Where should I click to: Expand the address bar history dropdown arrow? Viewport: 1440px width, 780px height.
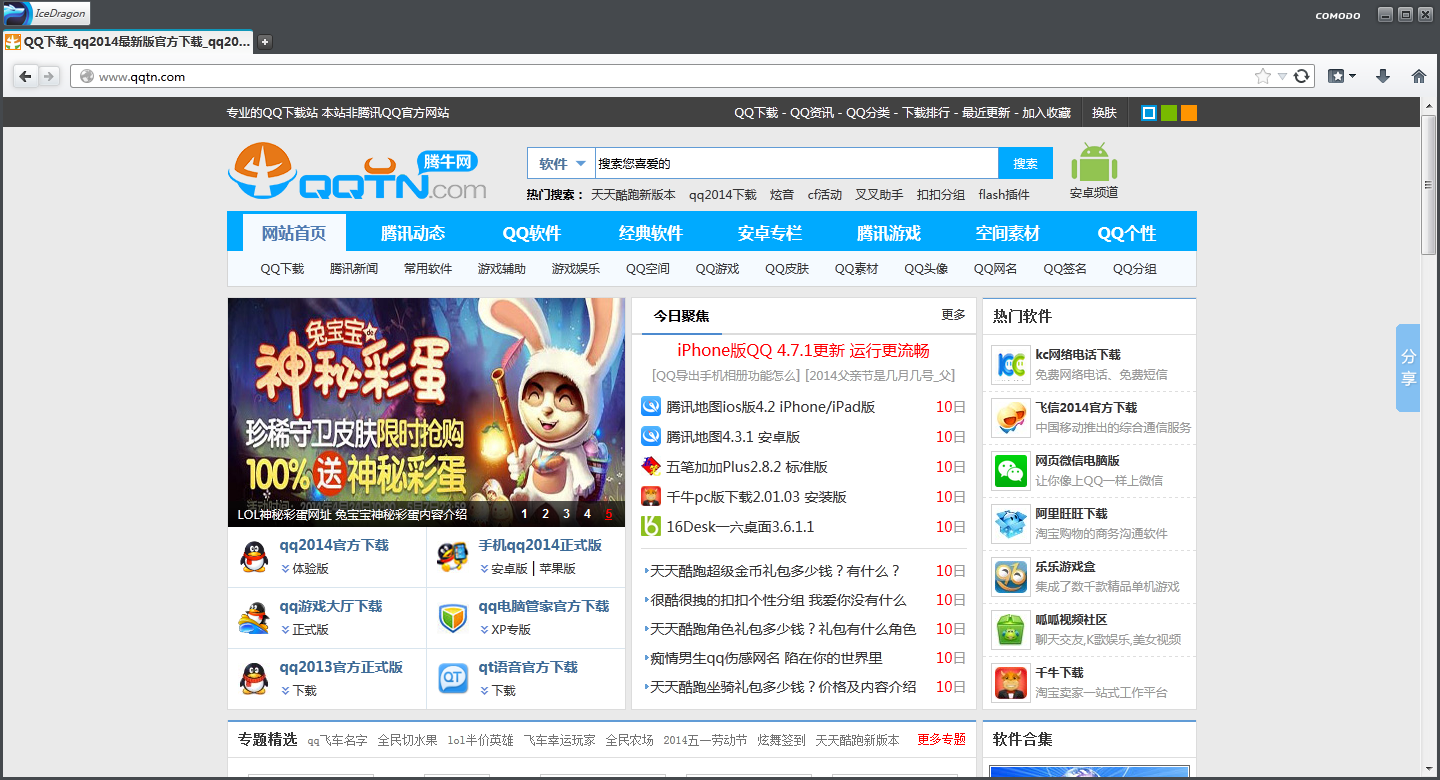pos(1282,76)
